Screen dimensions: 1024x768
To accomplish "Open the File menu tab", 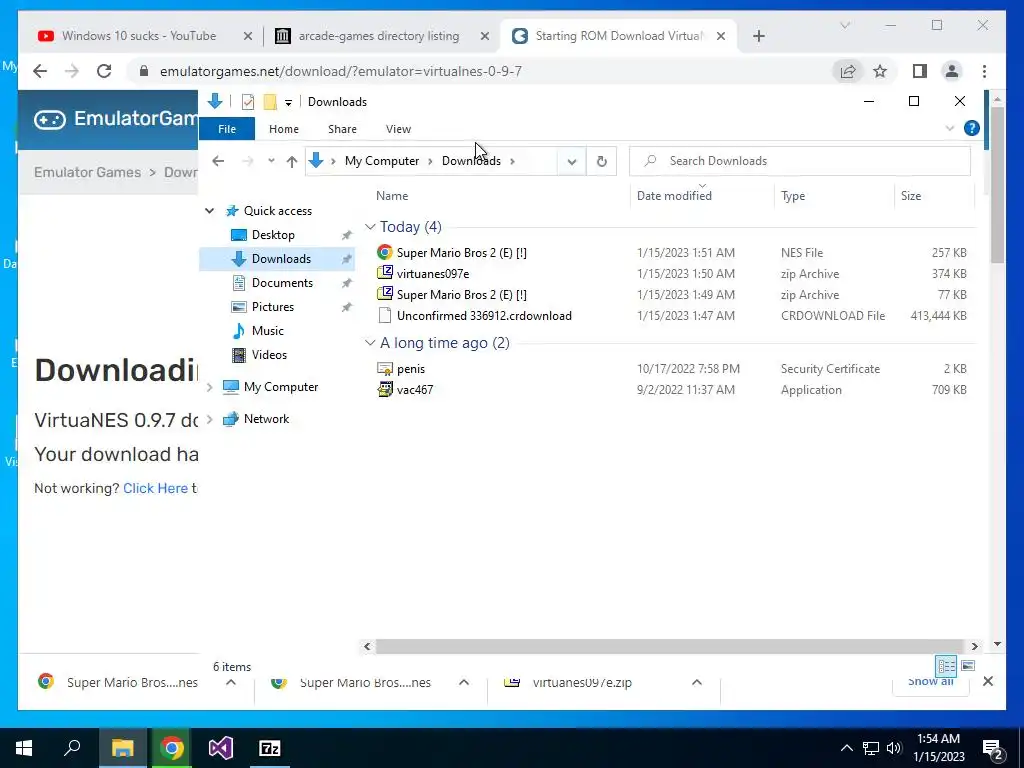I will coord(227,129).
